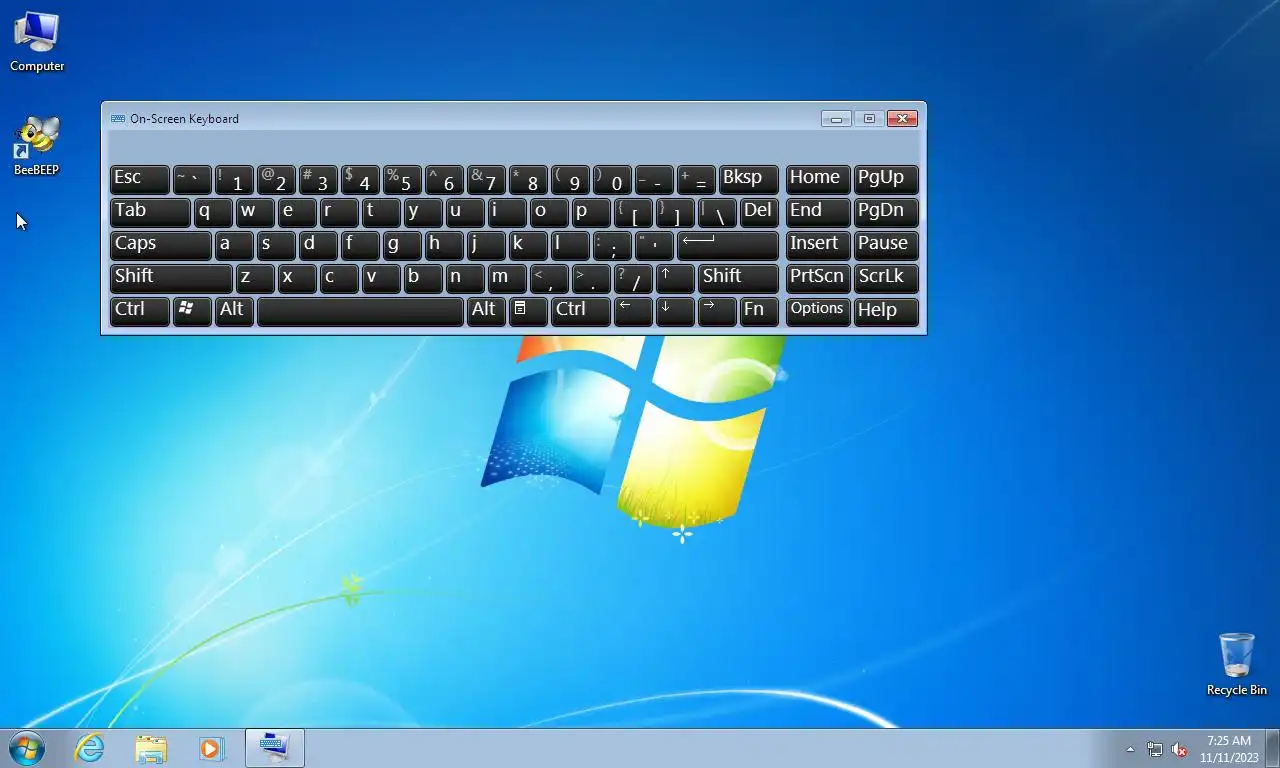The height and width of the screenshot is (768, 1280).
Task: Click the question mark slash key
Action: coord(633,278)
